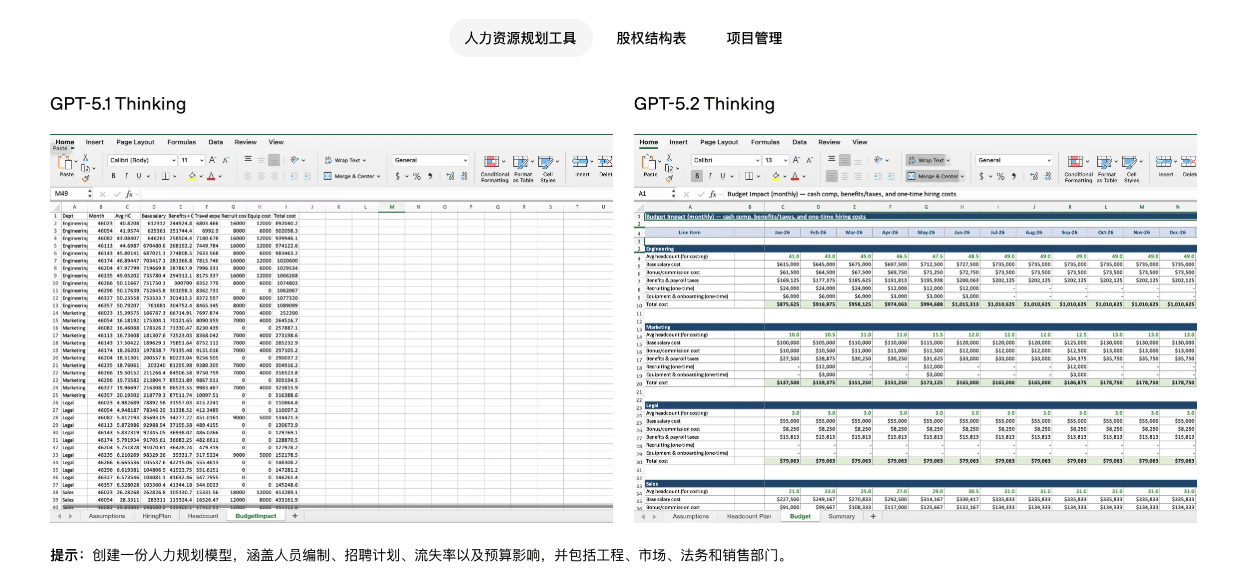Decrease font size in GPT-5.2 spreadsheet

pyautogui.click(x=809, y=160)
